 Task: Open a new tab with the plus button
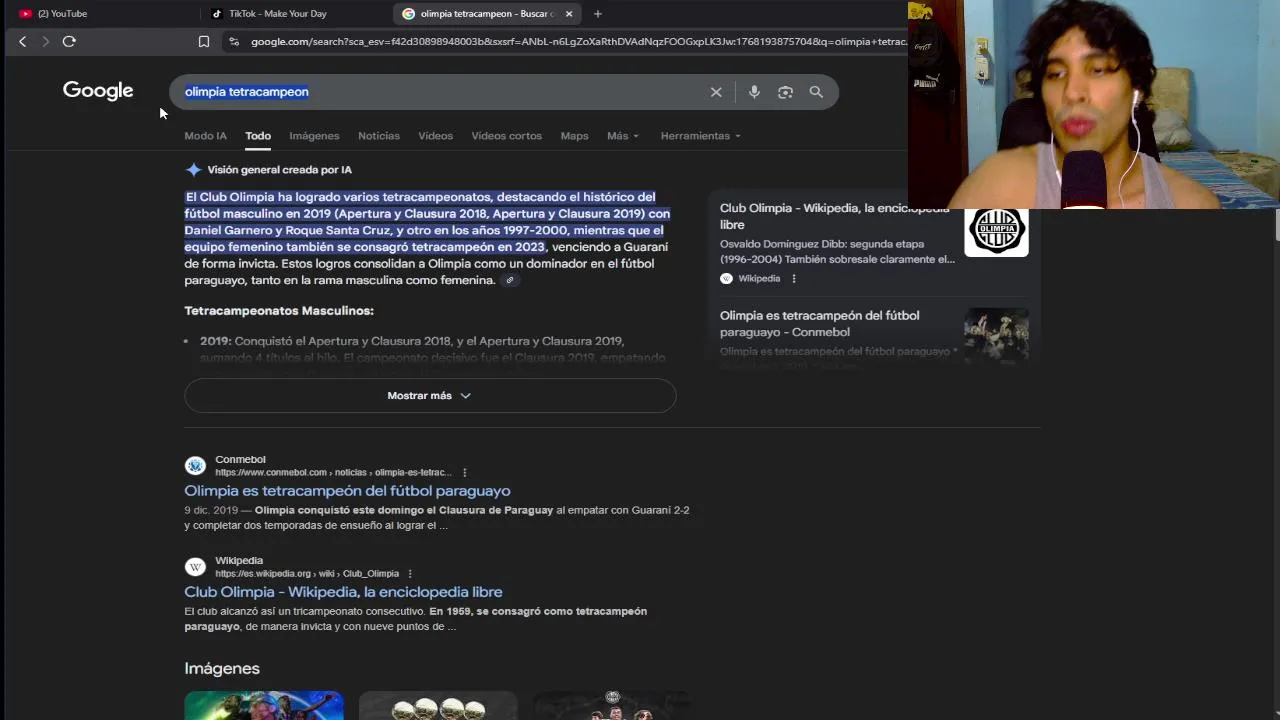pyautogui.click(x=597, y=14)
